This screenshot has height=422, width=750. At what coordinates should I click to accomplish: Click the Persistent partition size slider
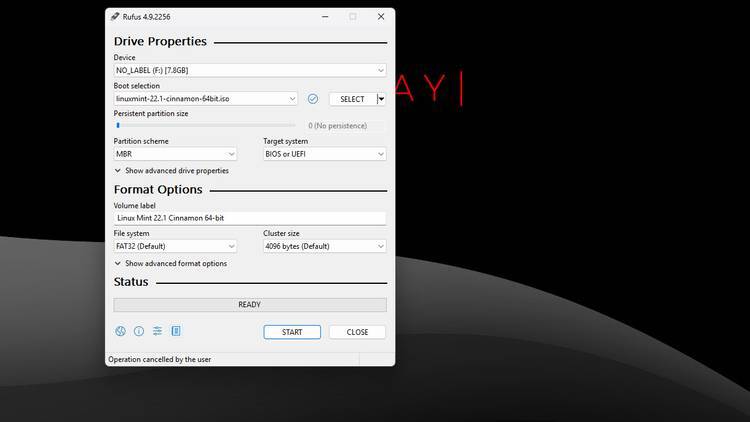pyautogui.click(x=206, y=125)
